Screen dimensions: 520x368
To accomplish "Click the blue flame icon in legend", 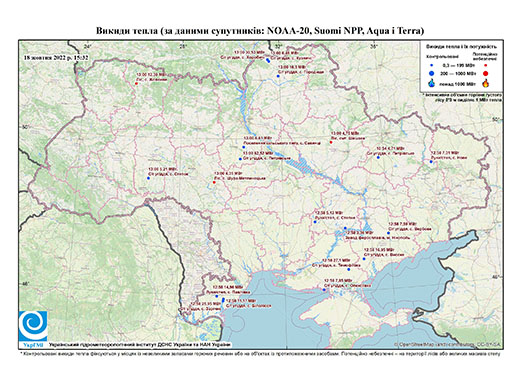I will [432, 83].
